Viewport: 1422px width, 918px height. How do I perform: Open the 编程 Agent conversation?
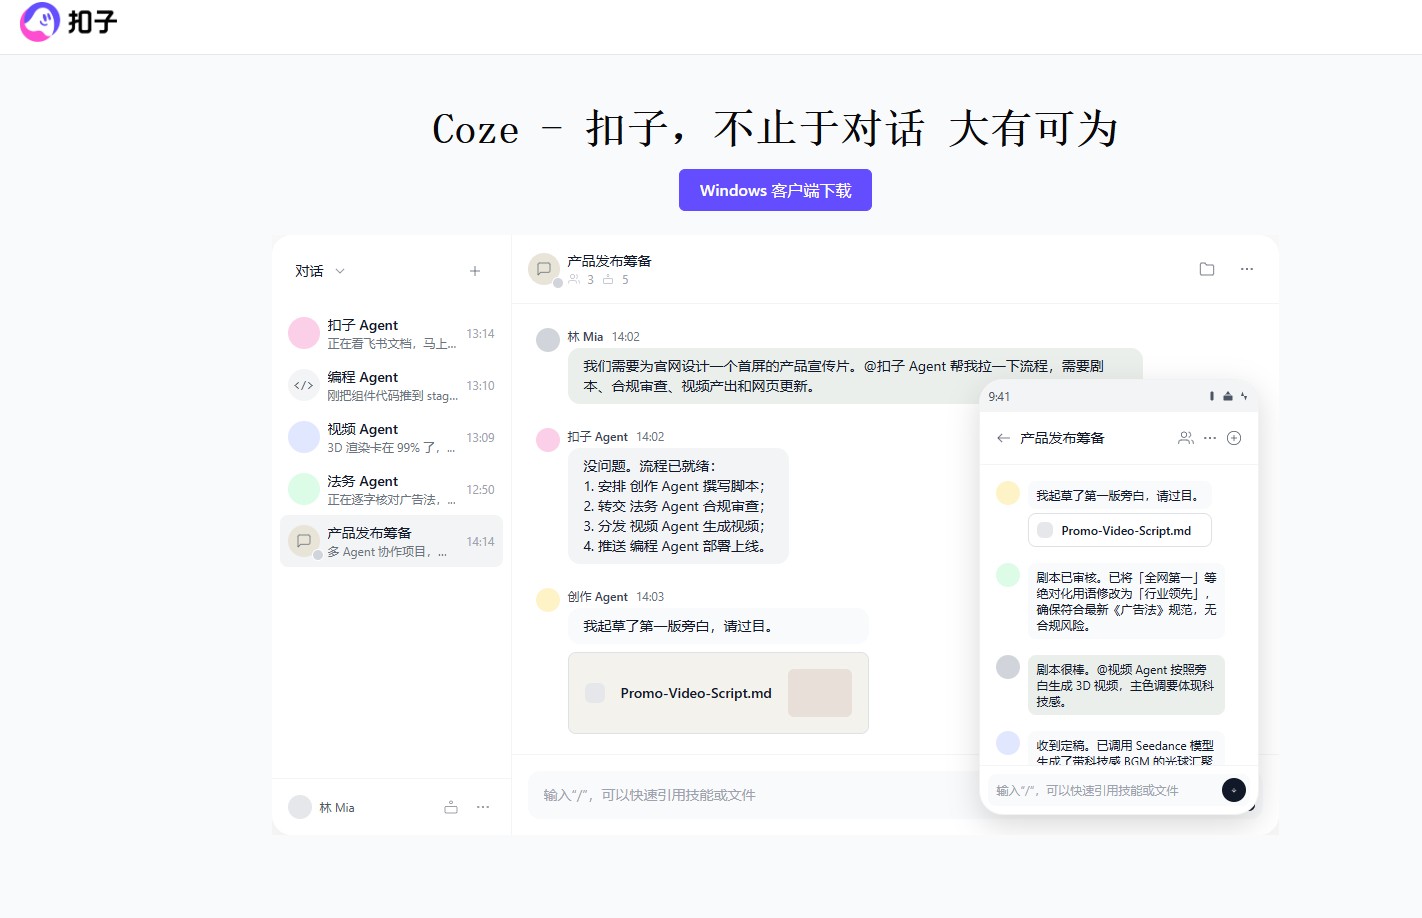pos(391,386)
